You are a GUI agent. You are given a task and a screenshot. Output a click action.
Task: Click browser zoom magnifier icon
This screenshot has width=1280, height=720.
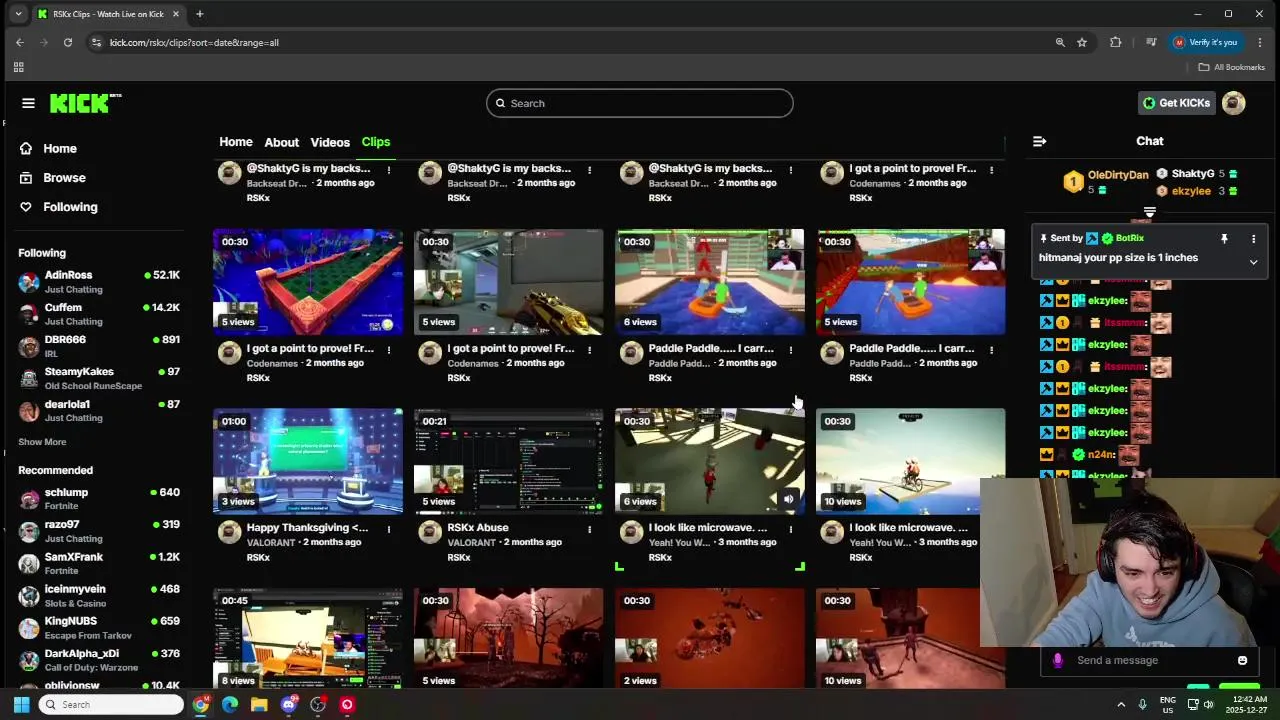1060,42
